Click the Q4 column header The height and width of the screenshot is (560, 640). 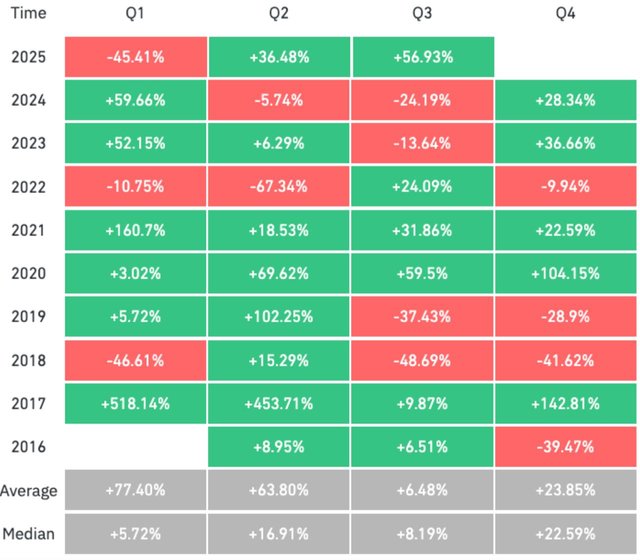point(567,15)
